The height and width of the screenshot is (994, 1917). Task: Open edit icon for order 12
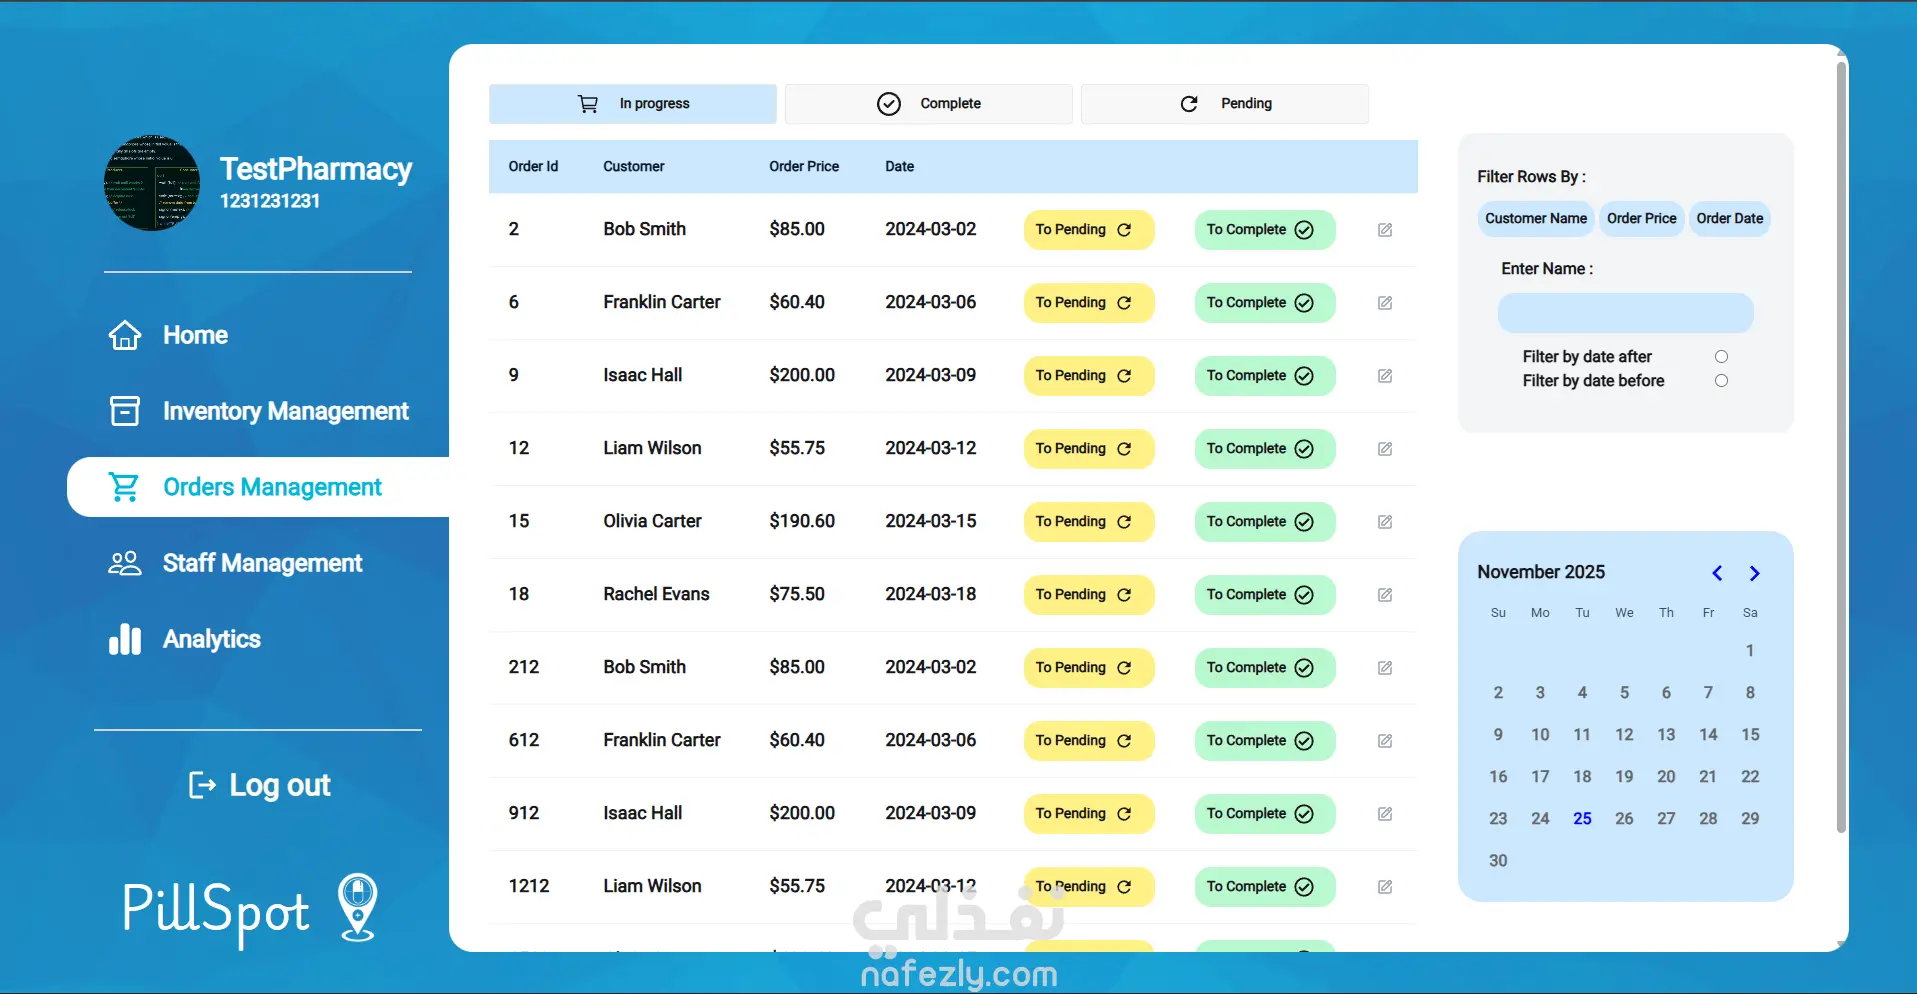(1385, 449)
